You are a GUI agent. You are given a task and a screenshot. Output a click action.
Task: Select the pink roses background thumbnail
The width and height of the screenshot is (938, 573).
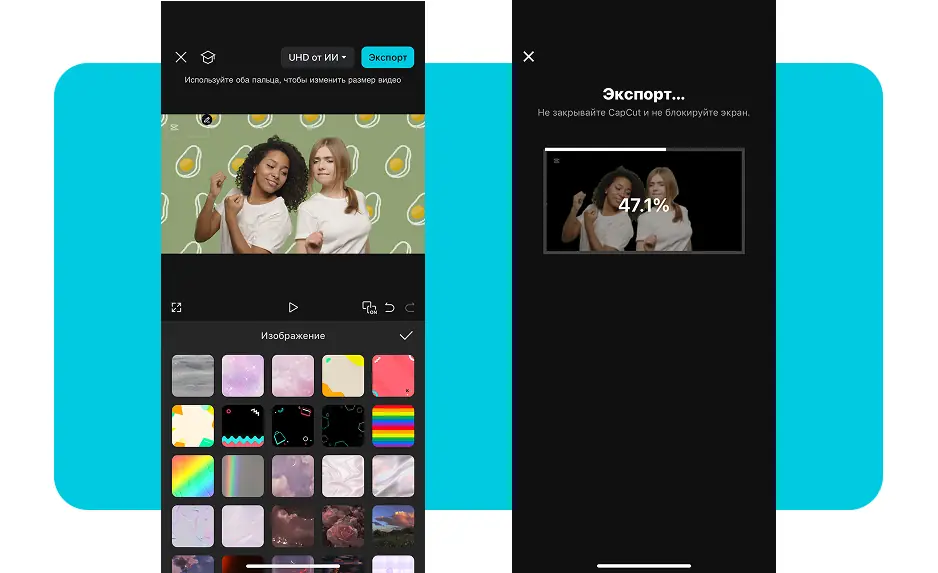[343, 526]
